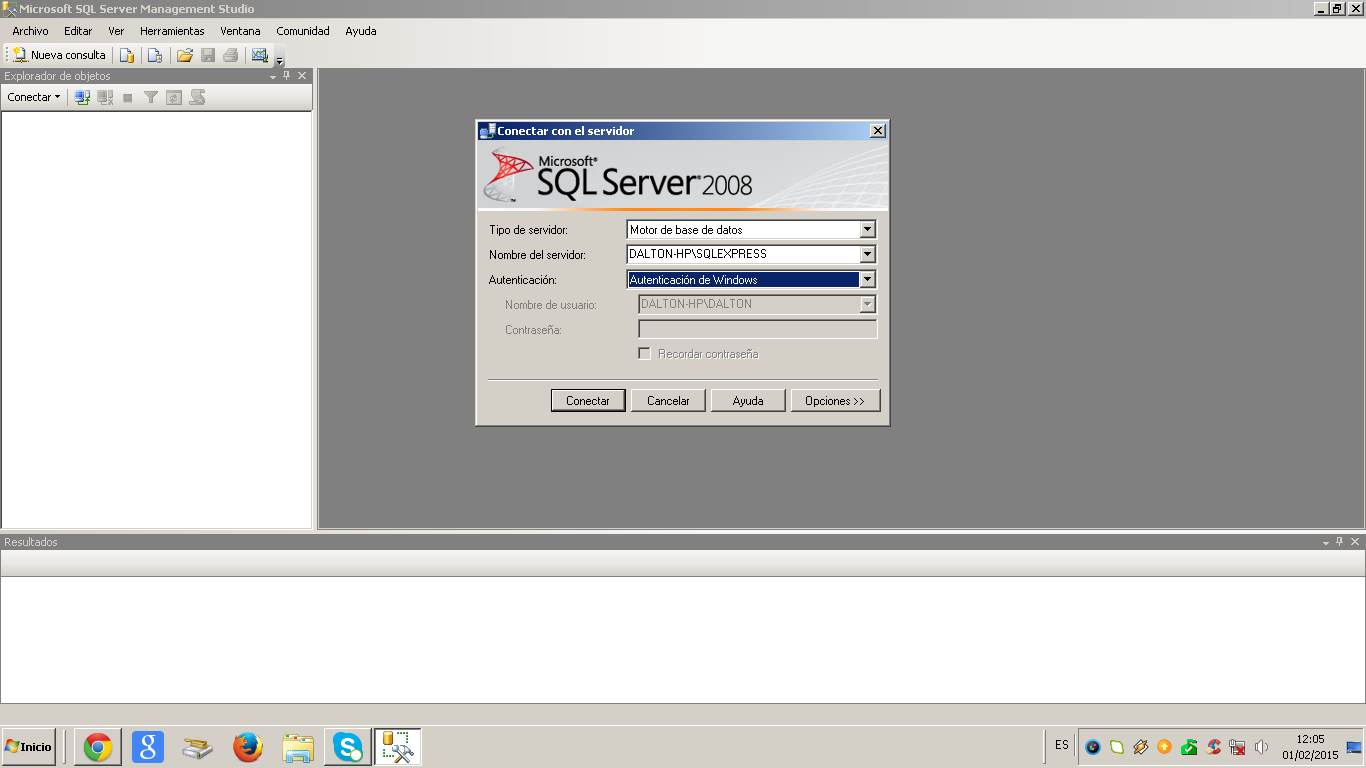The image size is (1366, 768).
Task: Click the CCleaner tray icon
Action: (1214, 747)
